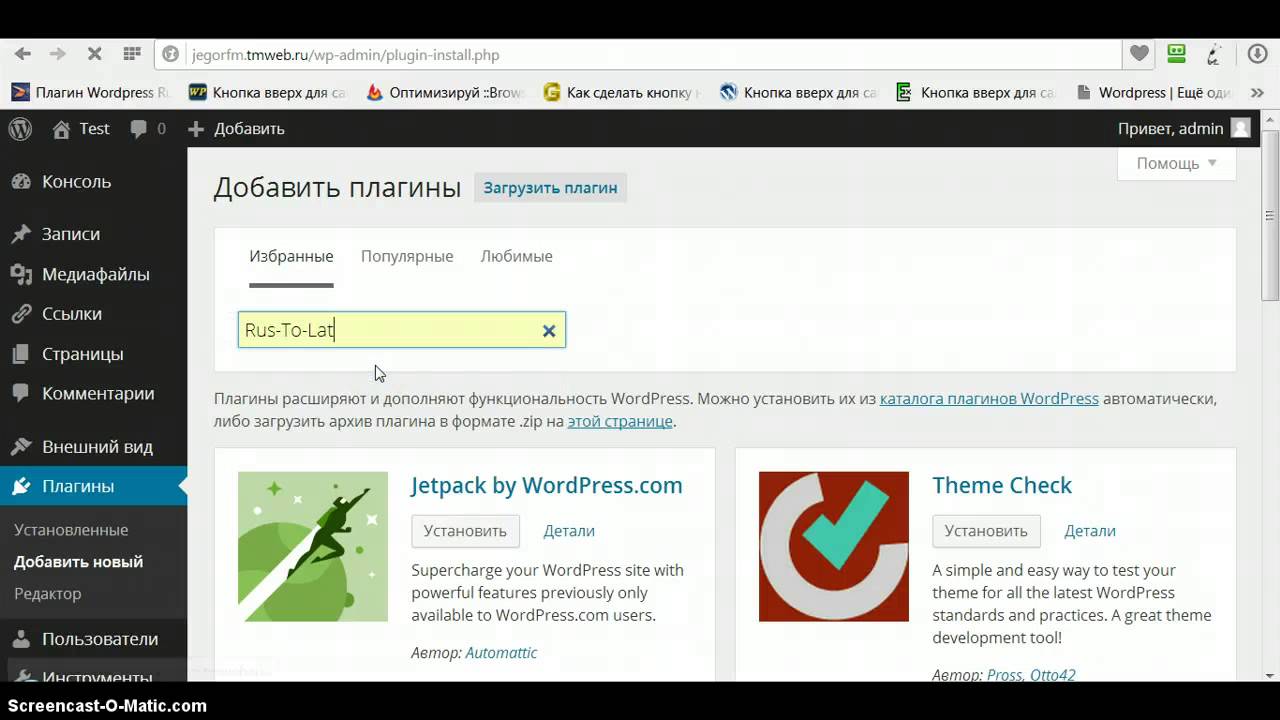The image size is (1280, 720).
Task: Go back with browser back arrow
Action: click(x=22, y=54)
